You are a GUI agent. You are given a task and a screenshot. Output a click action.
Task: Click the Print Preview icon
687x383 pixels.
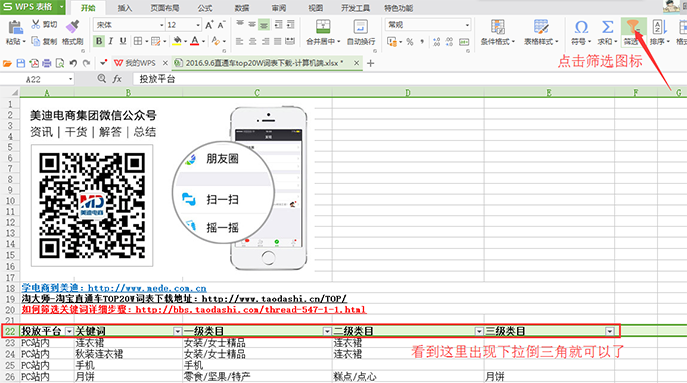(x=60, y=64)
